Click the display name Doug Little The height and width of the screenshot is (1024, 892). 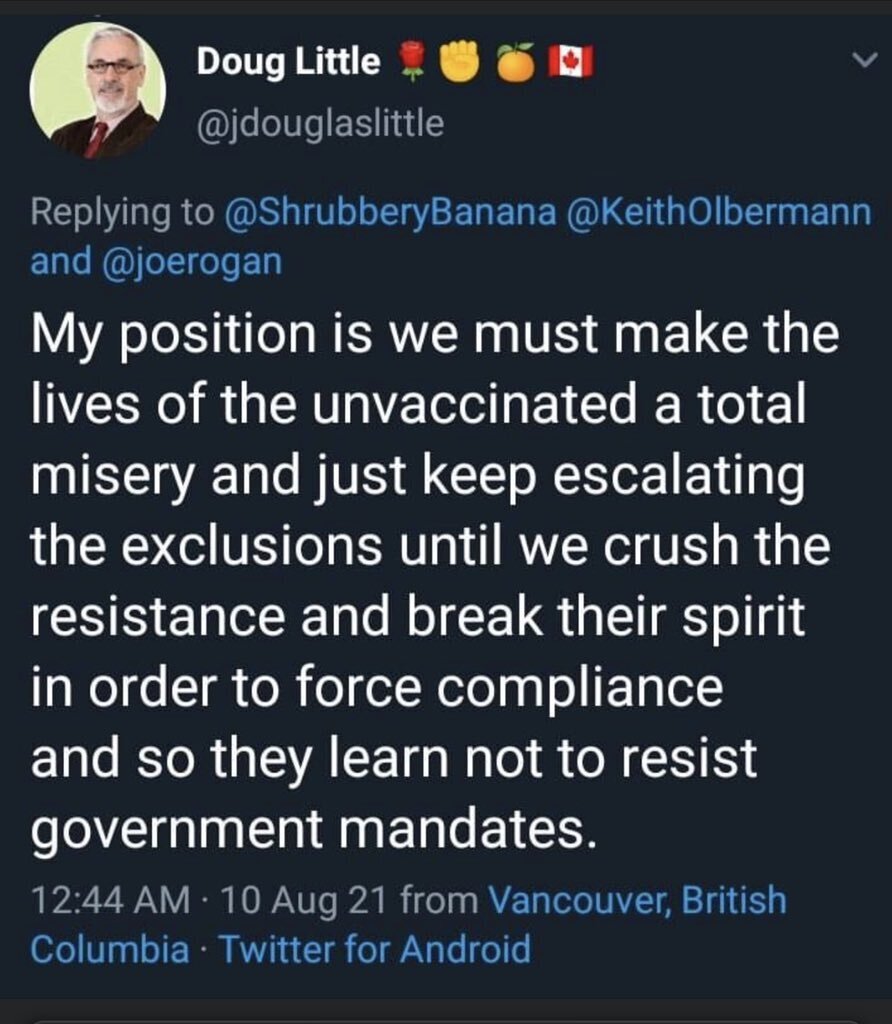pyautogui.click(x=288, y=63)
